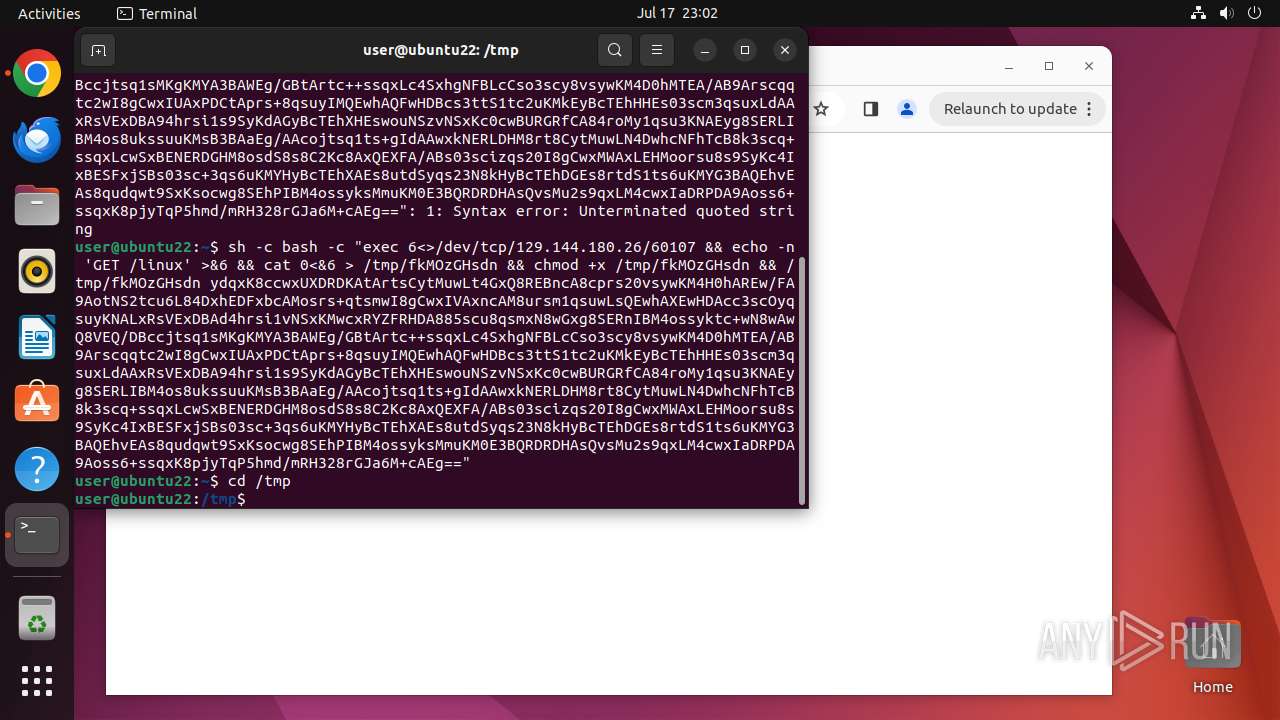The image size is (1280, 720).
Task: Open new tab button in Terminal
Action: (98, 50)
